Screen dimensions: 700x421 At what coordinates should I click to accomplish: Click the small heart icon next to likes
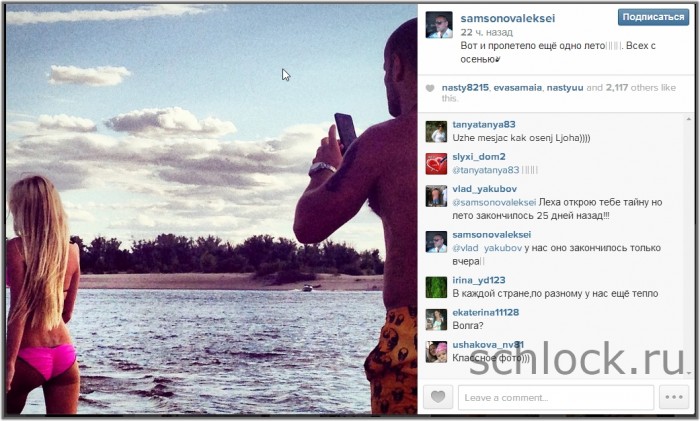click(x=429, y=88)
